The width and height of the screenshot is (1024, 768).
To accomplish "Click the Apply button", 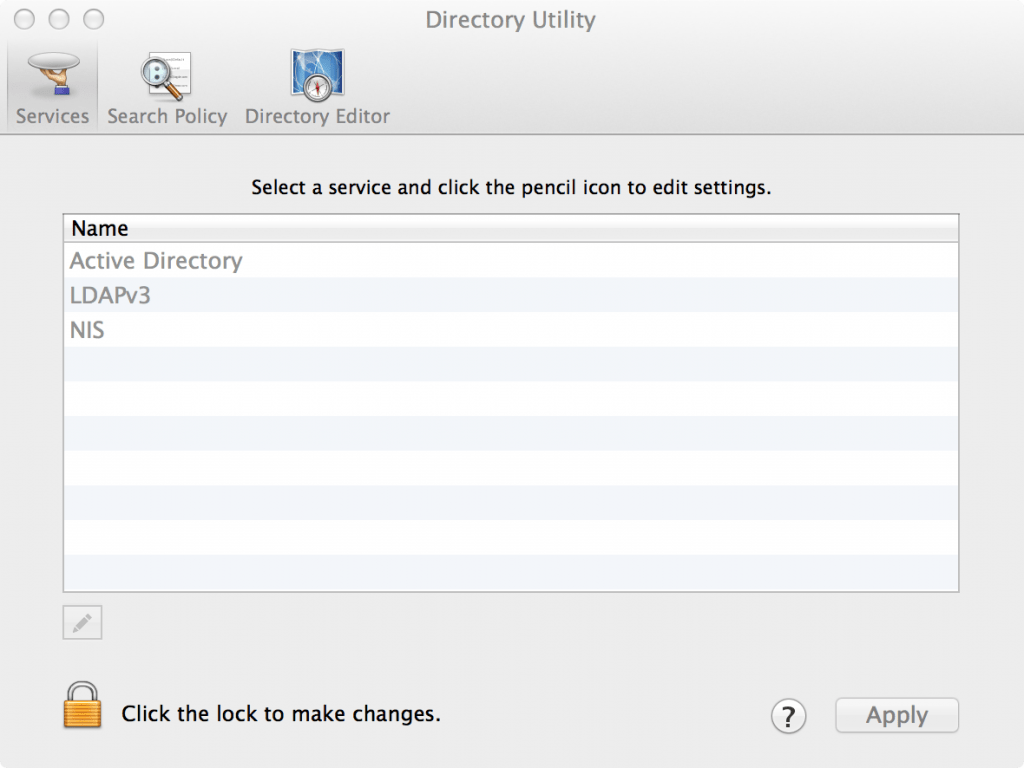I will (x=897, y=715).
